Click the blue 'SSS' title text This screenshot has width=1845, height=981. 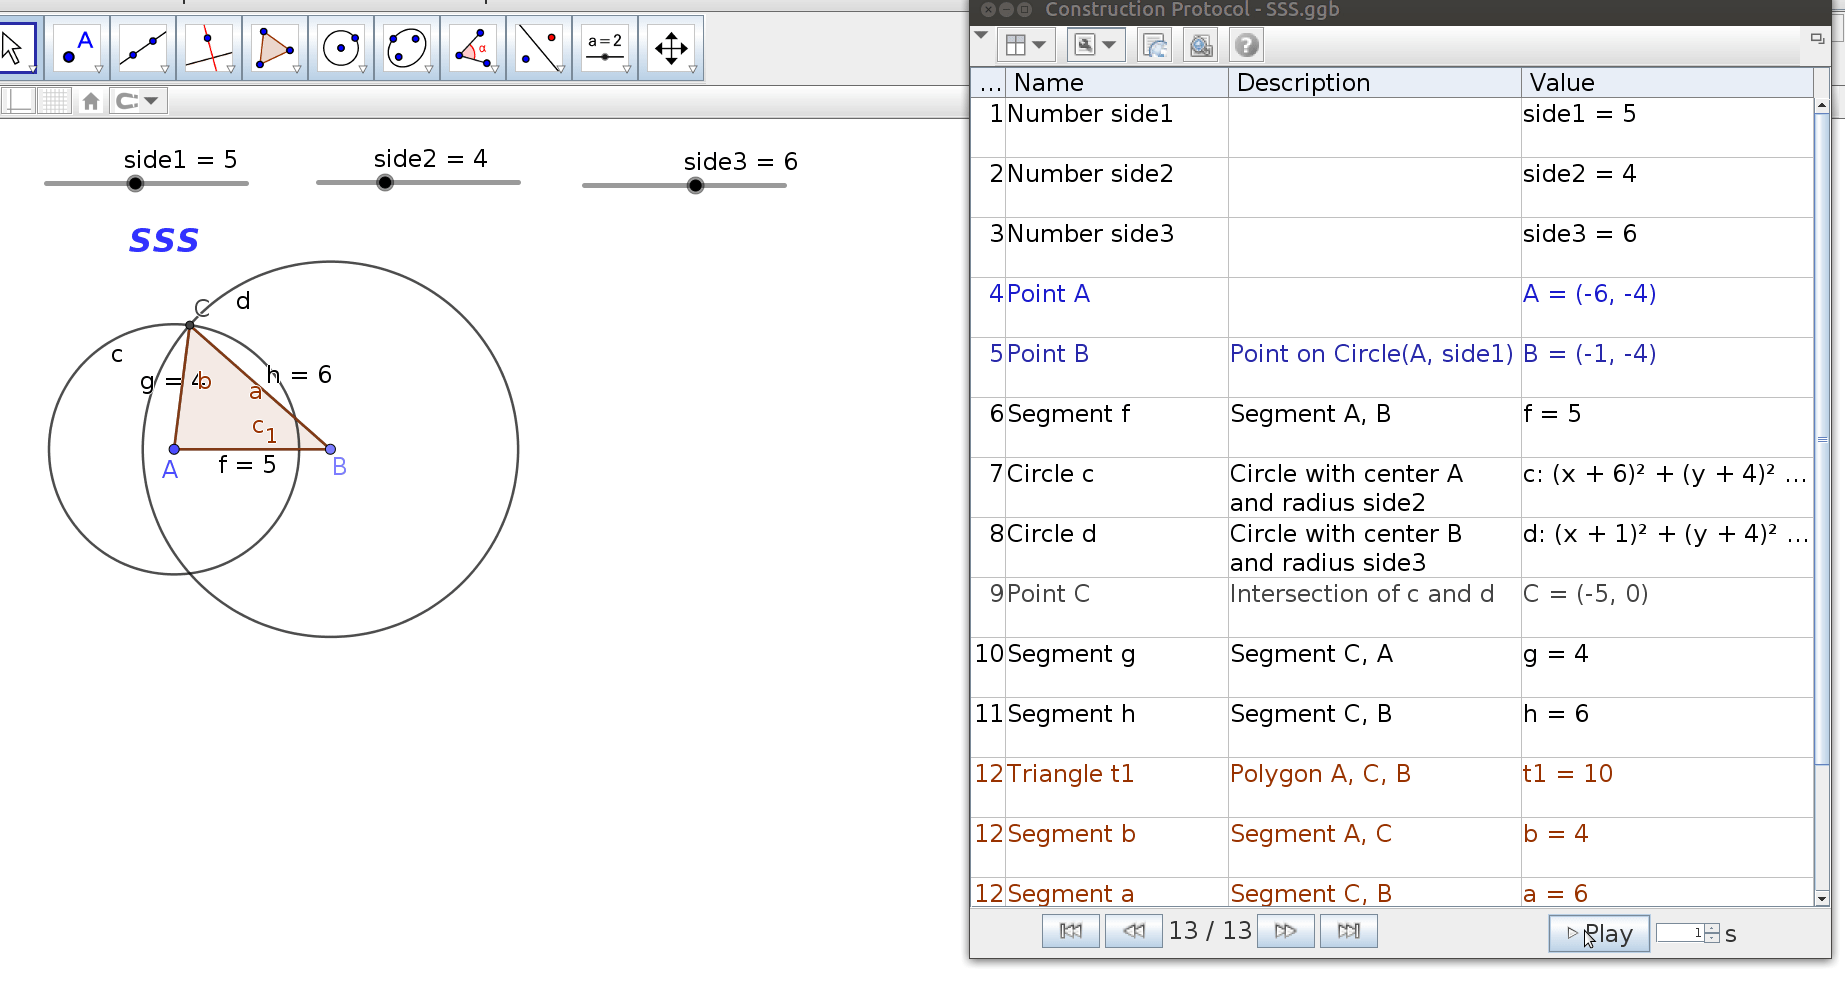(164, 240)
